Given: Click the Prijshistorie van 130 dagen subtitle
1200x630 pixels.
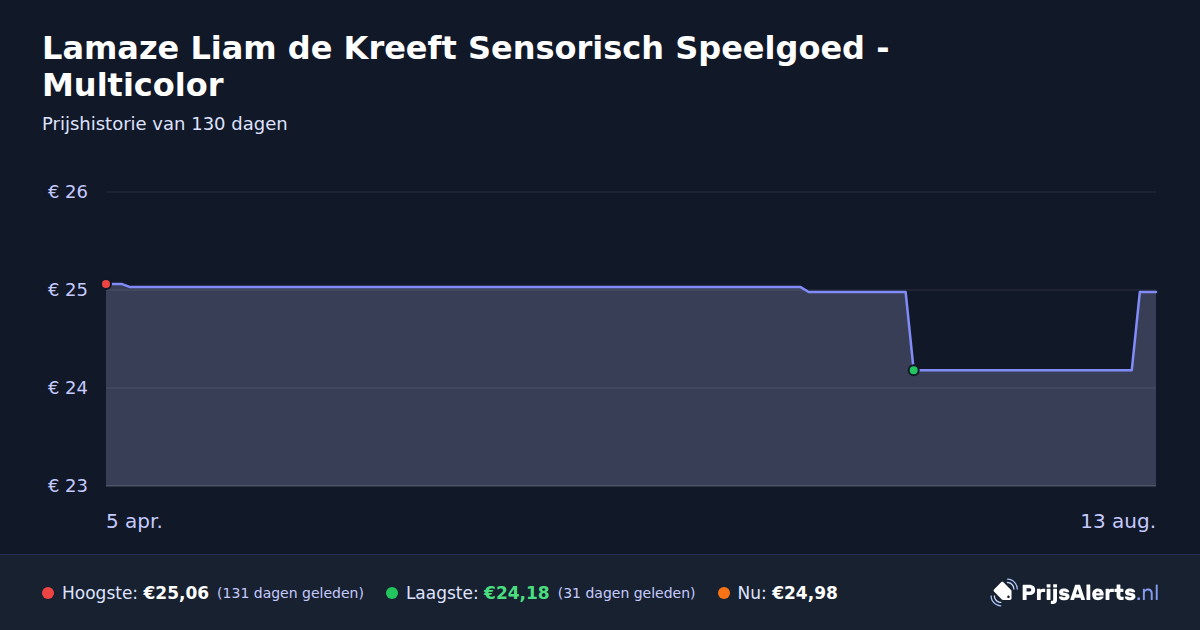Looking at the screenshot, I should [165, 124].
